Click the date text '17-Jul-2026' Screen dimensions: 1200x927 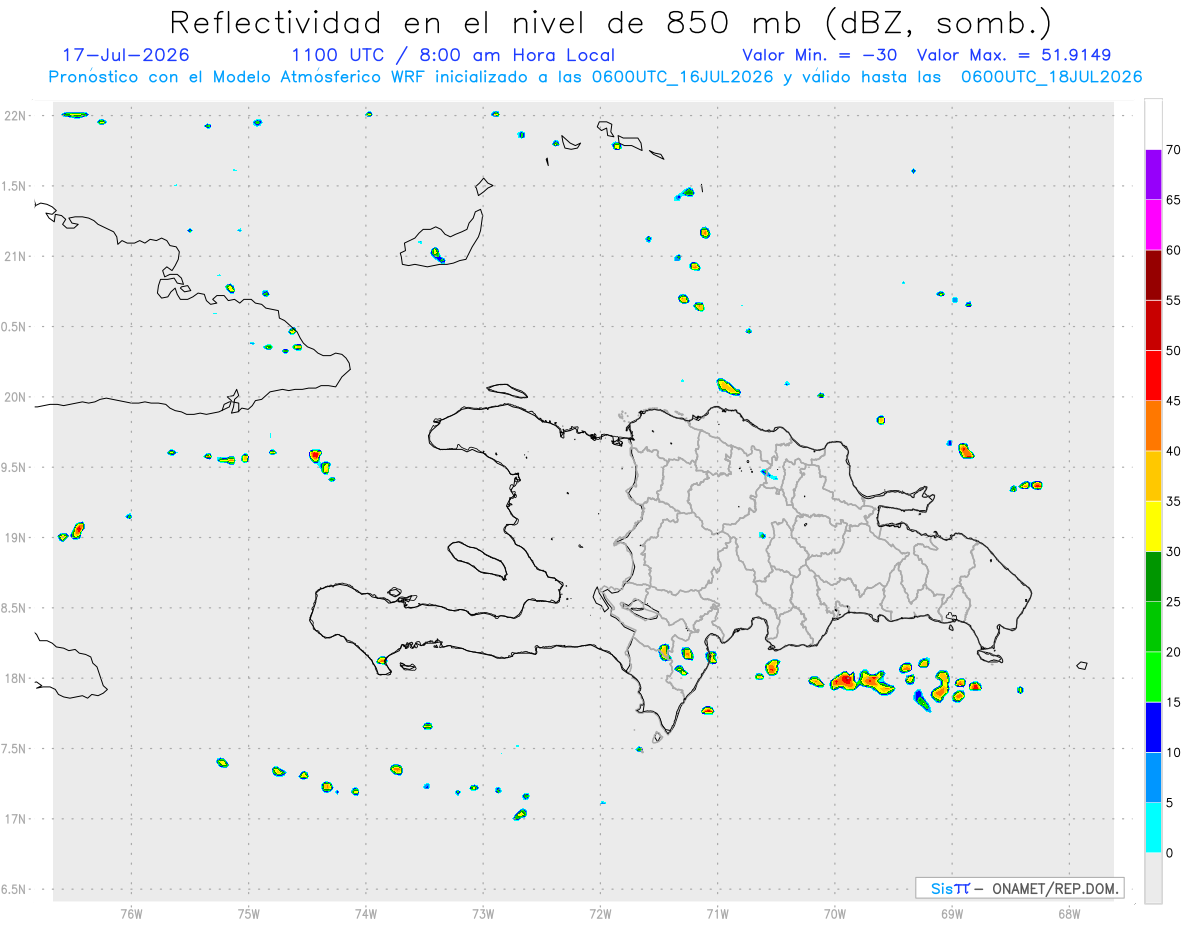coord(126,55)
